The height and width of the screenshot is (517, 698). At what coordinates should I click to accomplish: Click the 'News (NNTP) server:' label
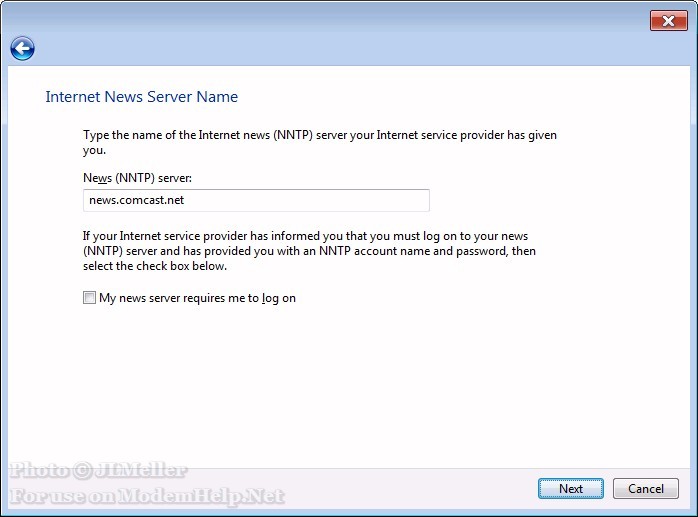click(x=137, y=178)
